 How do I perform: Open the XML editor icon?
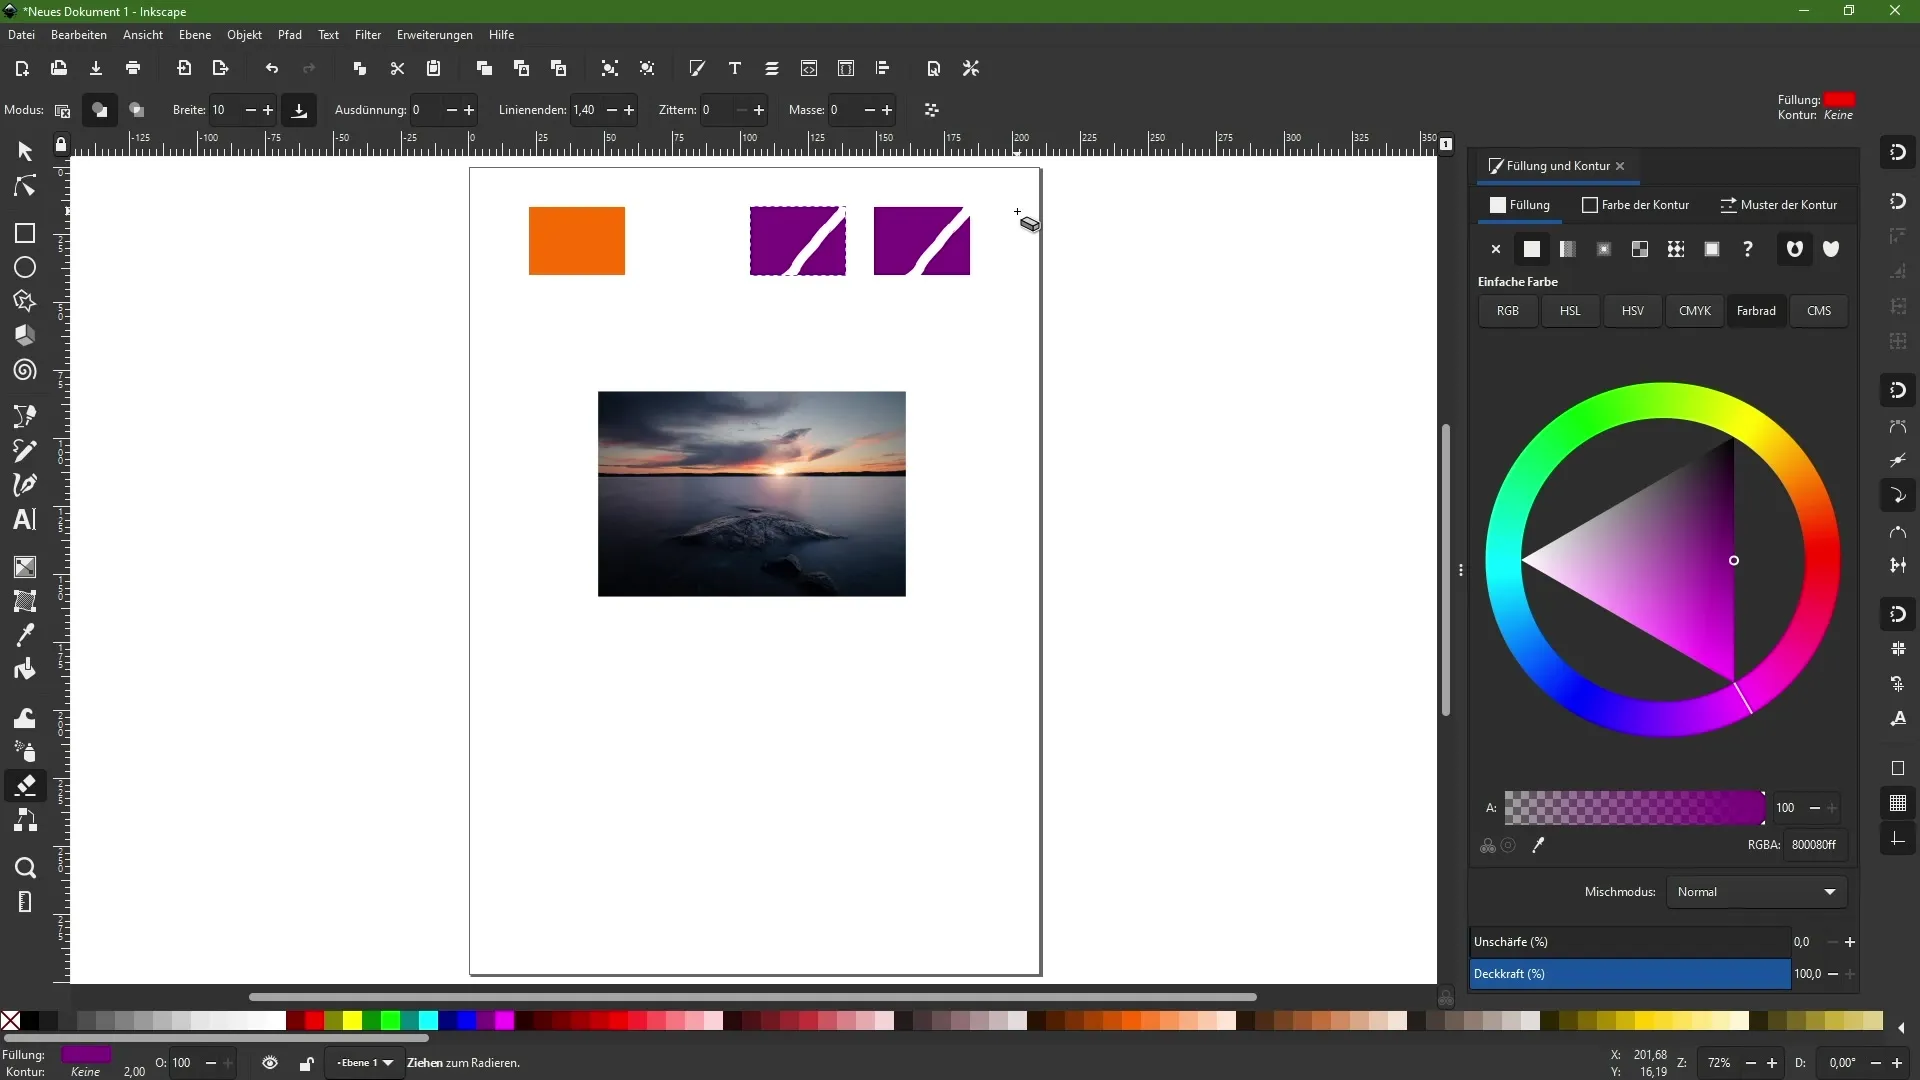click(809, 68)
